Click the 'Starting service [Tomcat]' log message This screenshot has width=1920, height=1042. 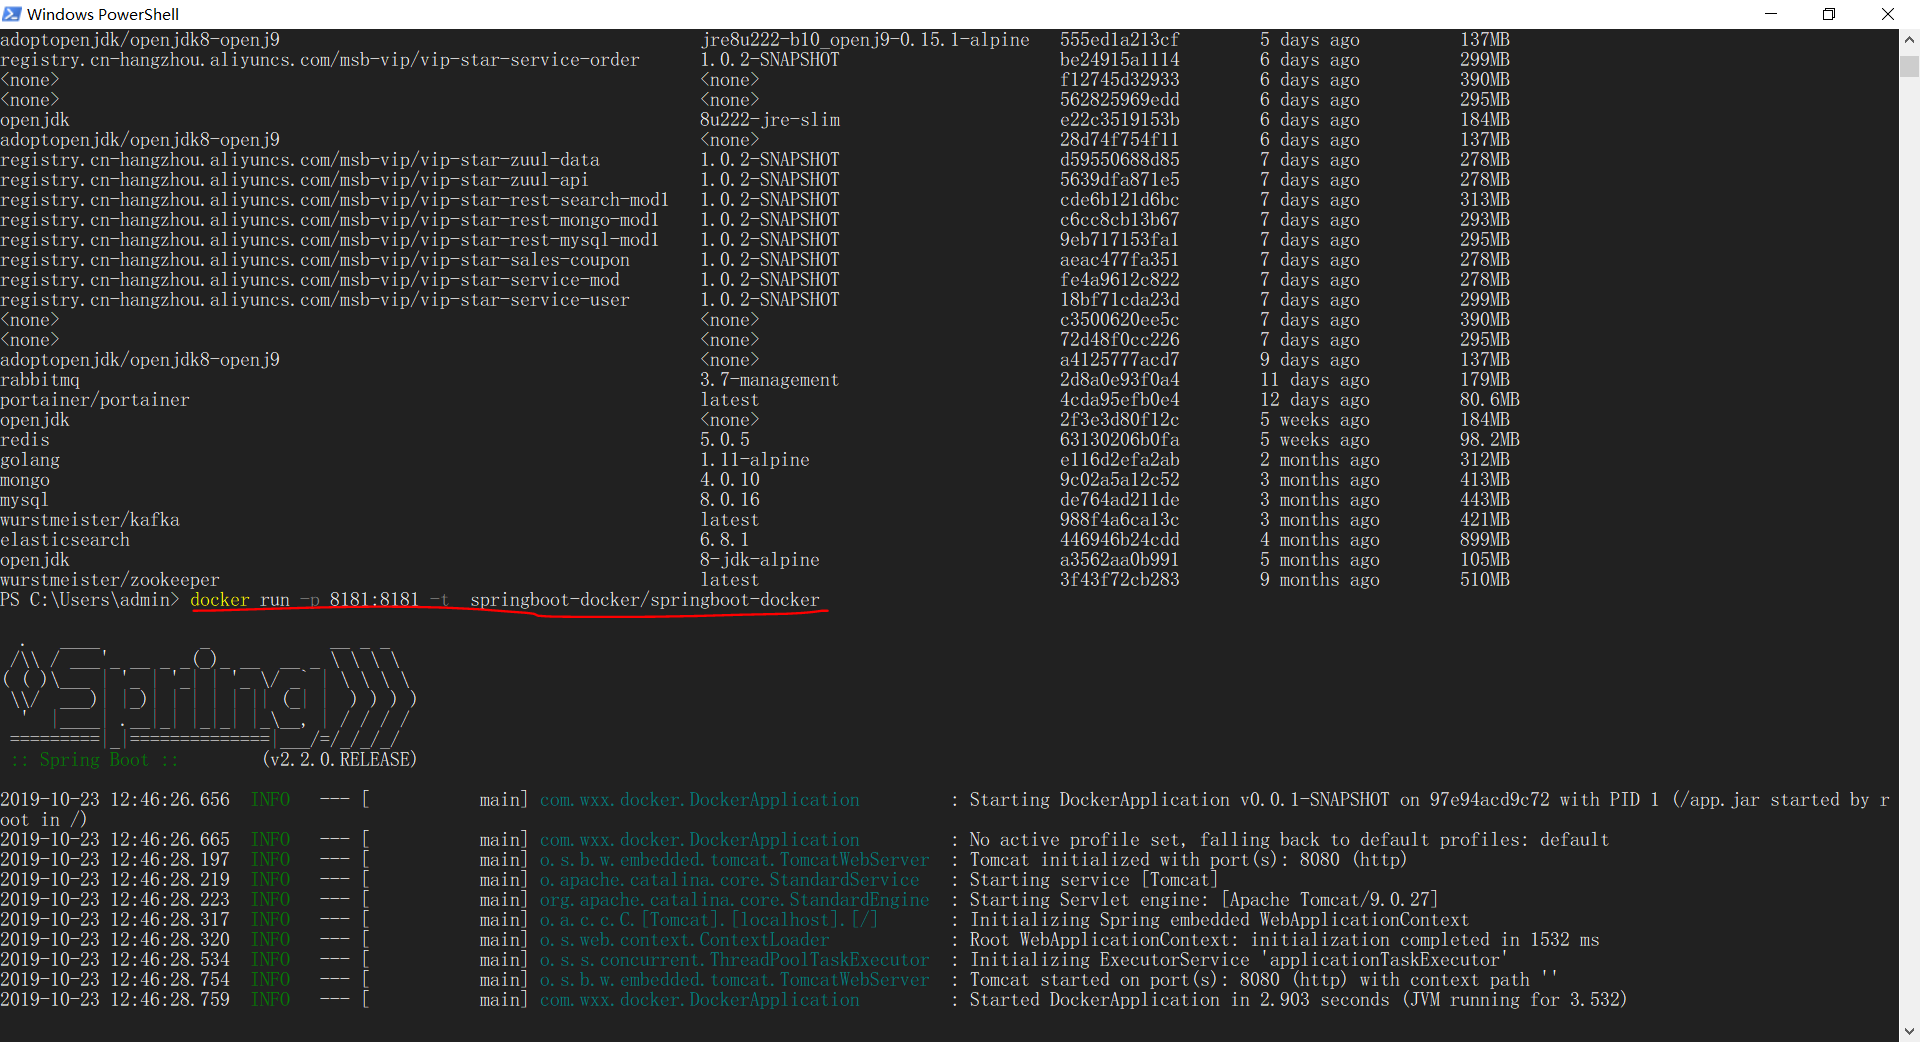click(x=1095, y=880)
